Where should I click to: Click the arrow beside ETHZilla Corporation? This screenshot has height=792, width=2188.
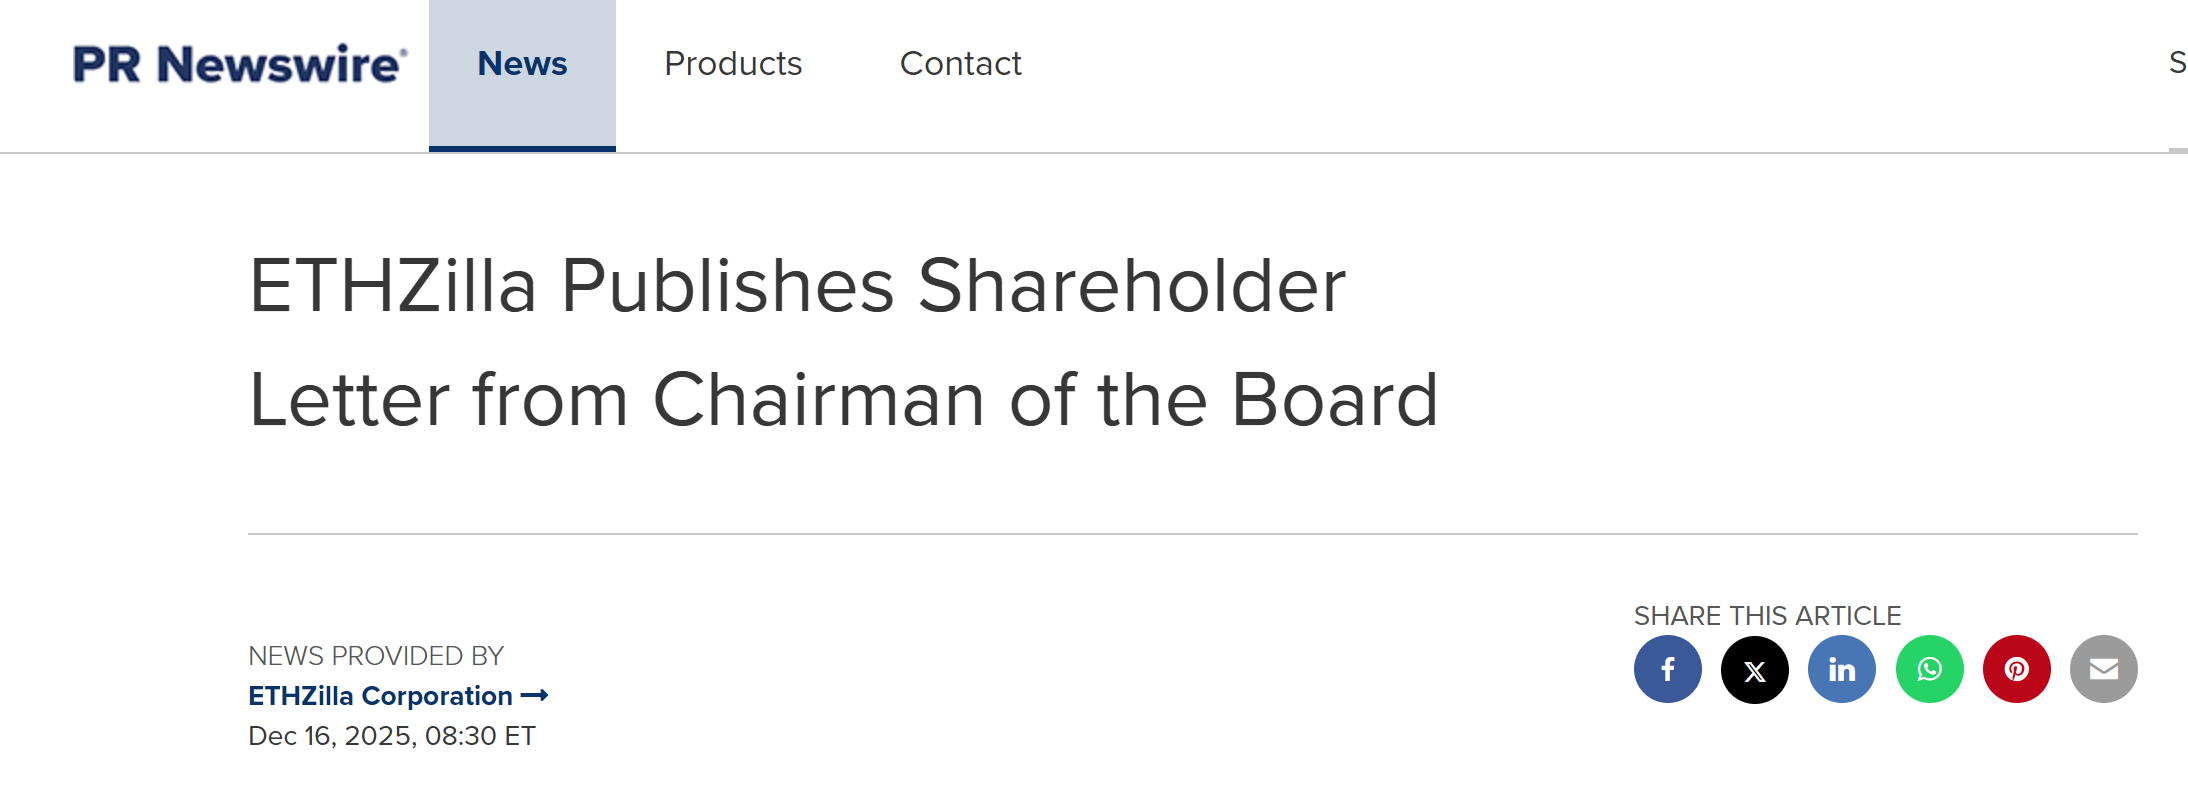click(x=535, y=695)
